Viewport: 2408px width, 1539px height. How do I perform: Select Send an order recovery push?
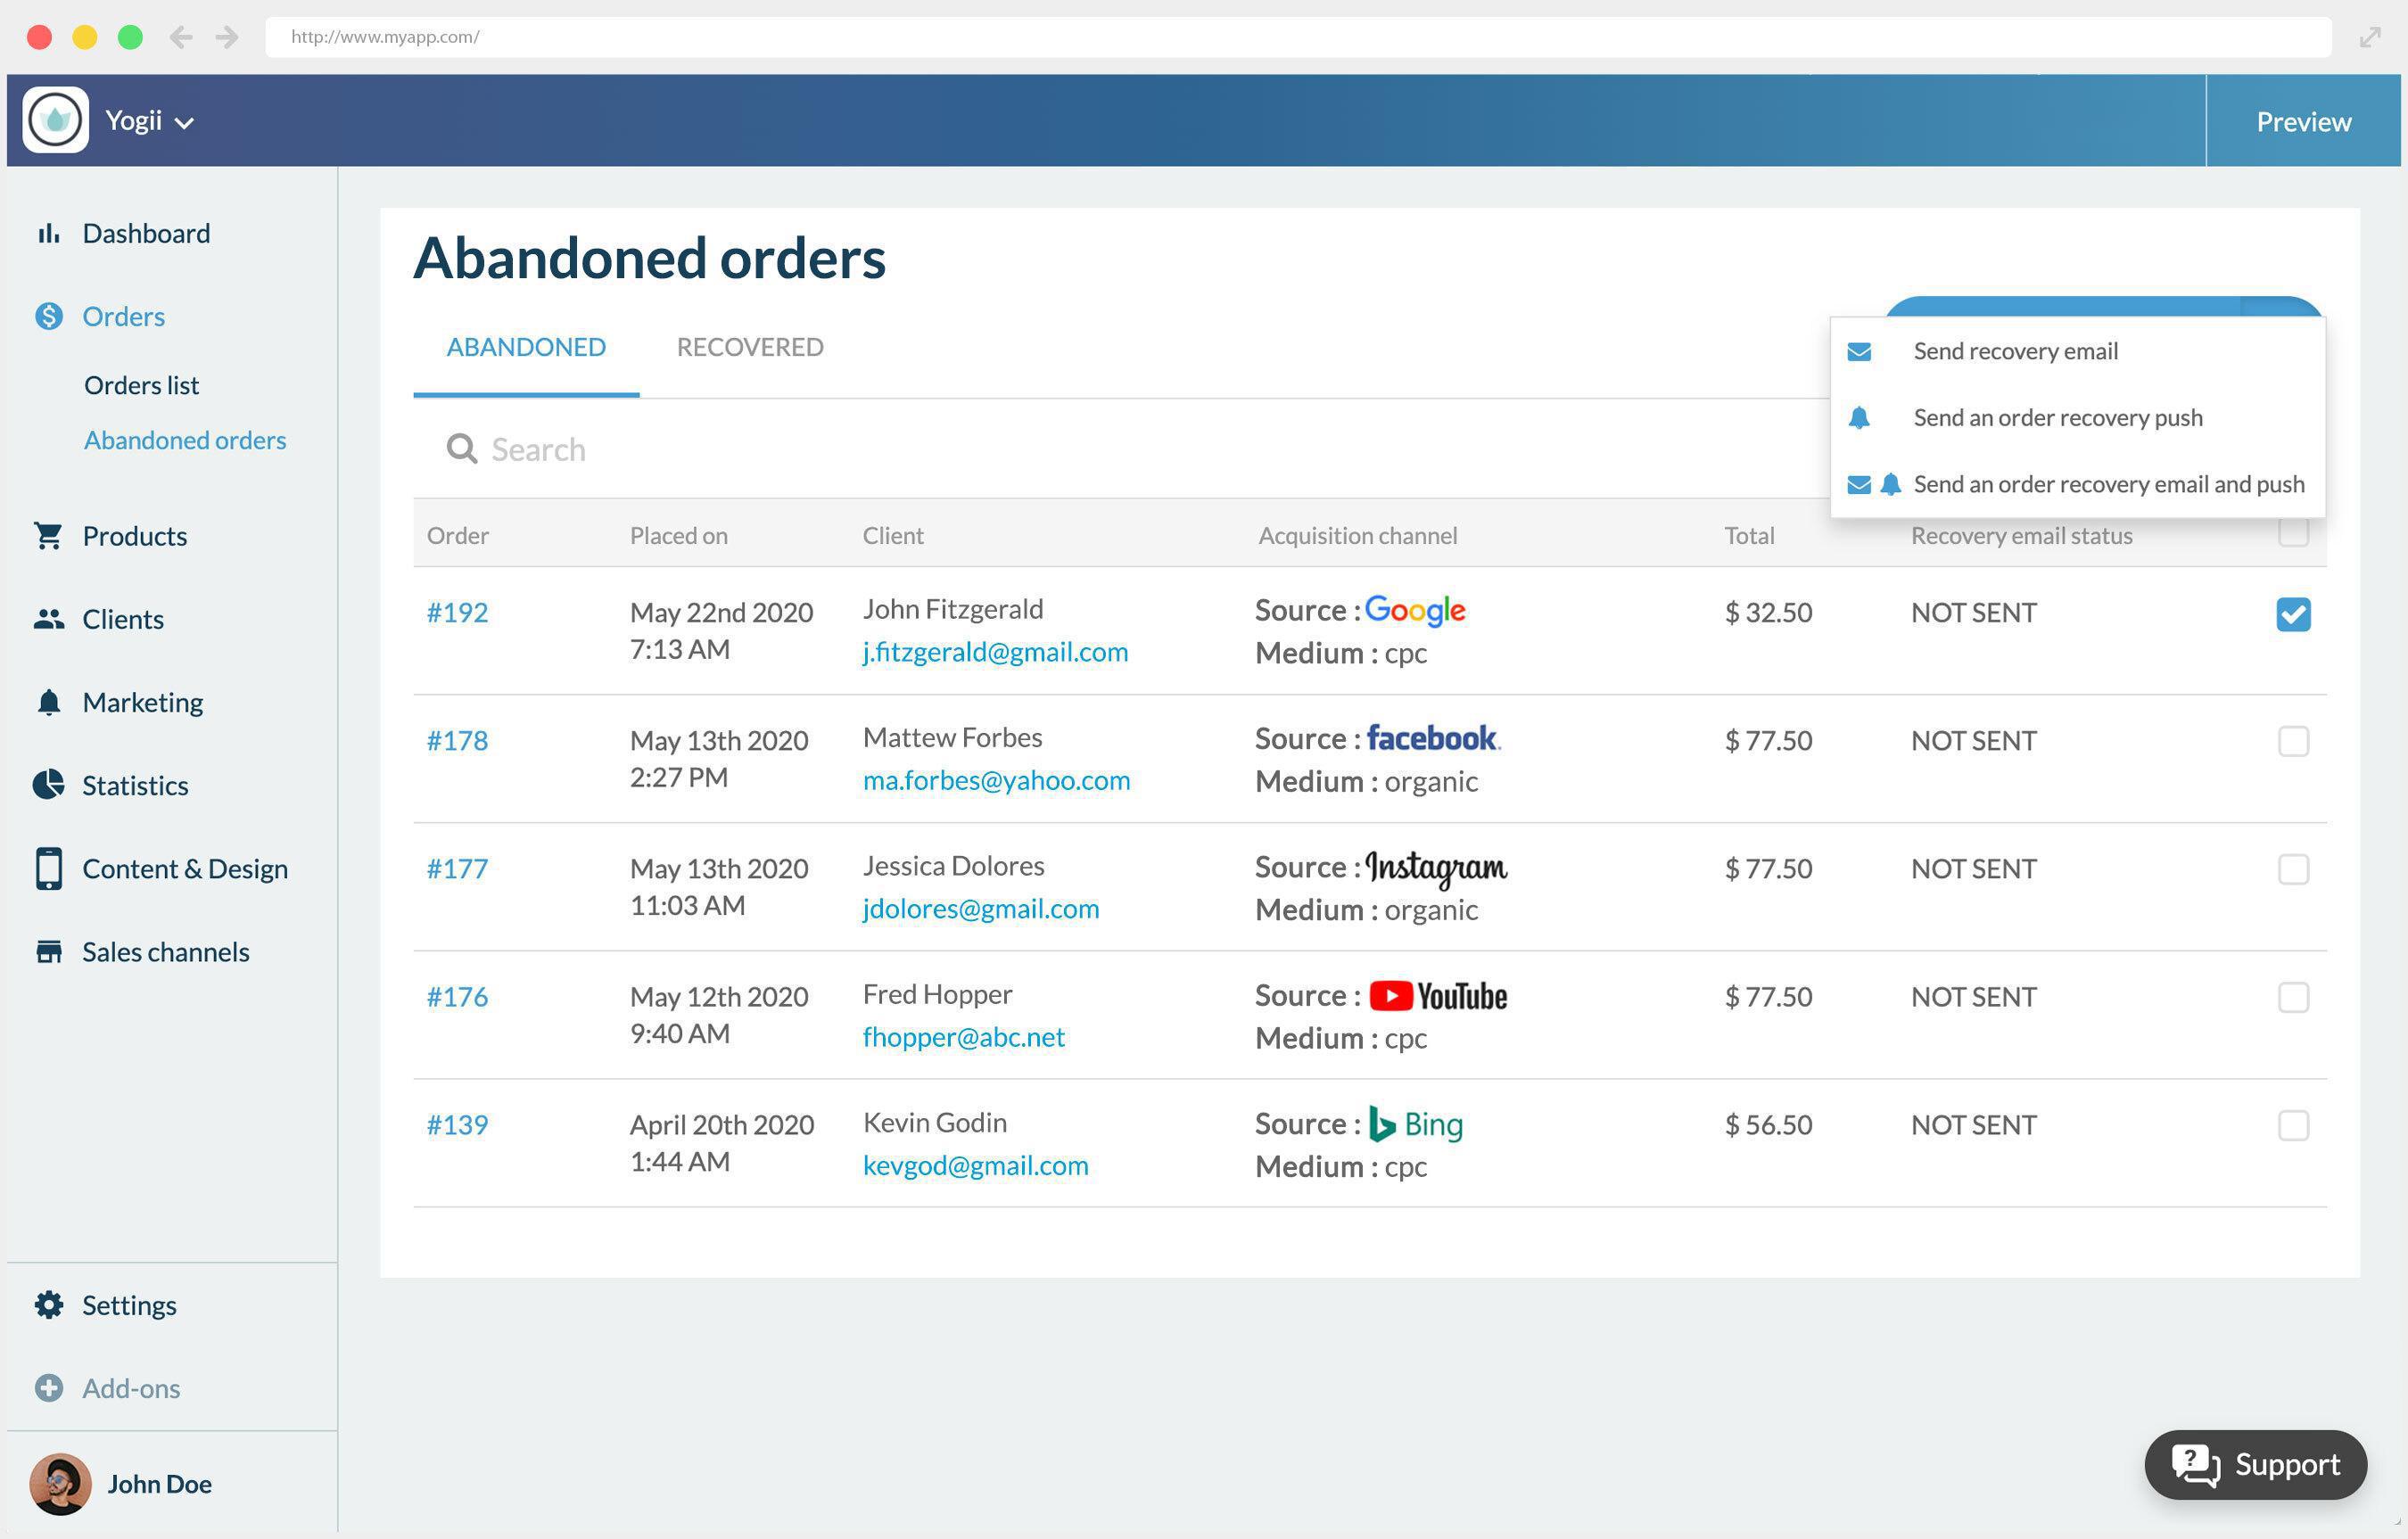click(x=2056, y=417)
